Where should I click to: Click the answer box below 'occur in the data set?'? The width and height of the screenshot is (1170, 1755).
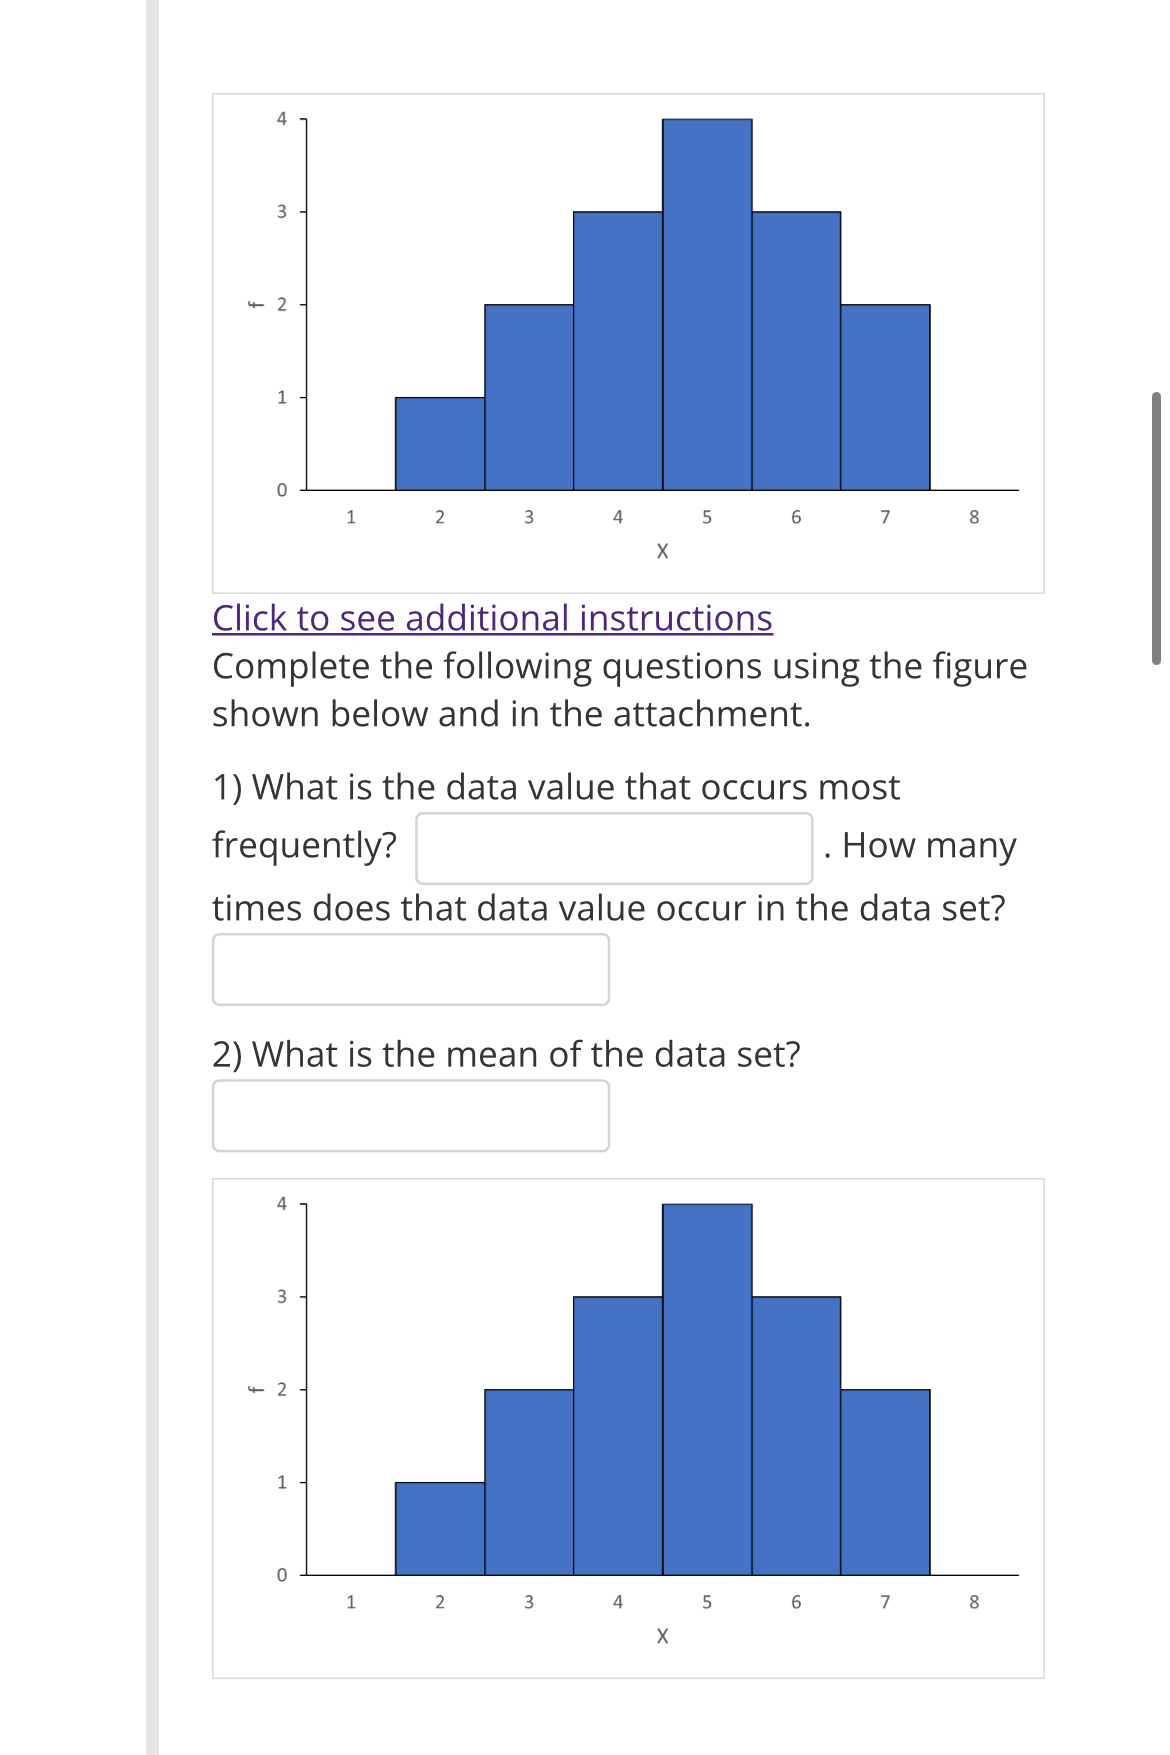411,966
